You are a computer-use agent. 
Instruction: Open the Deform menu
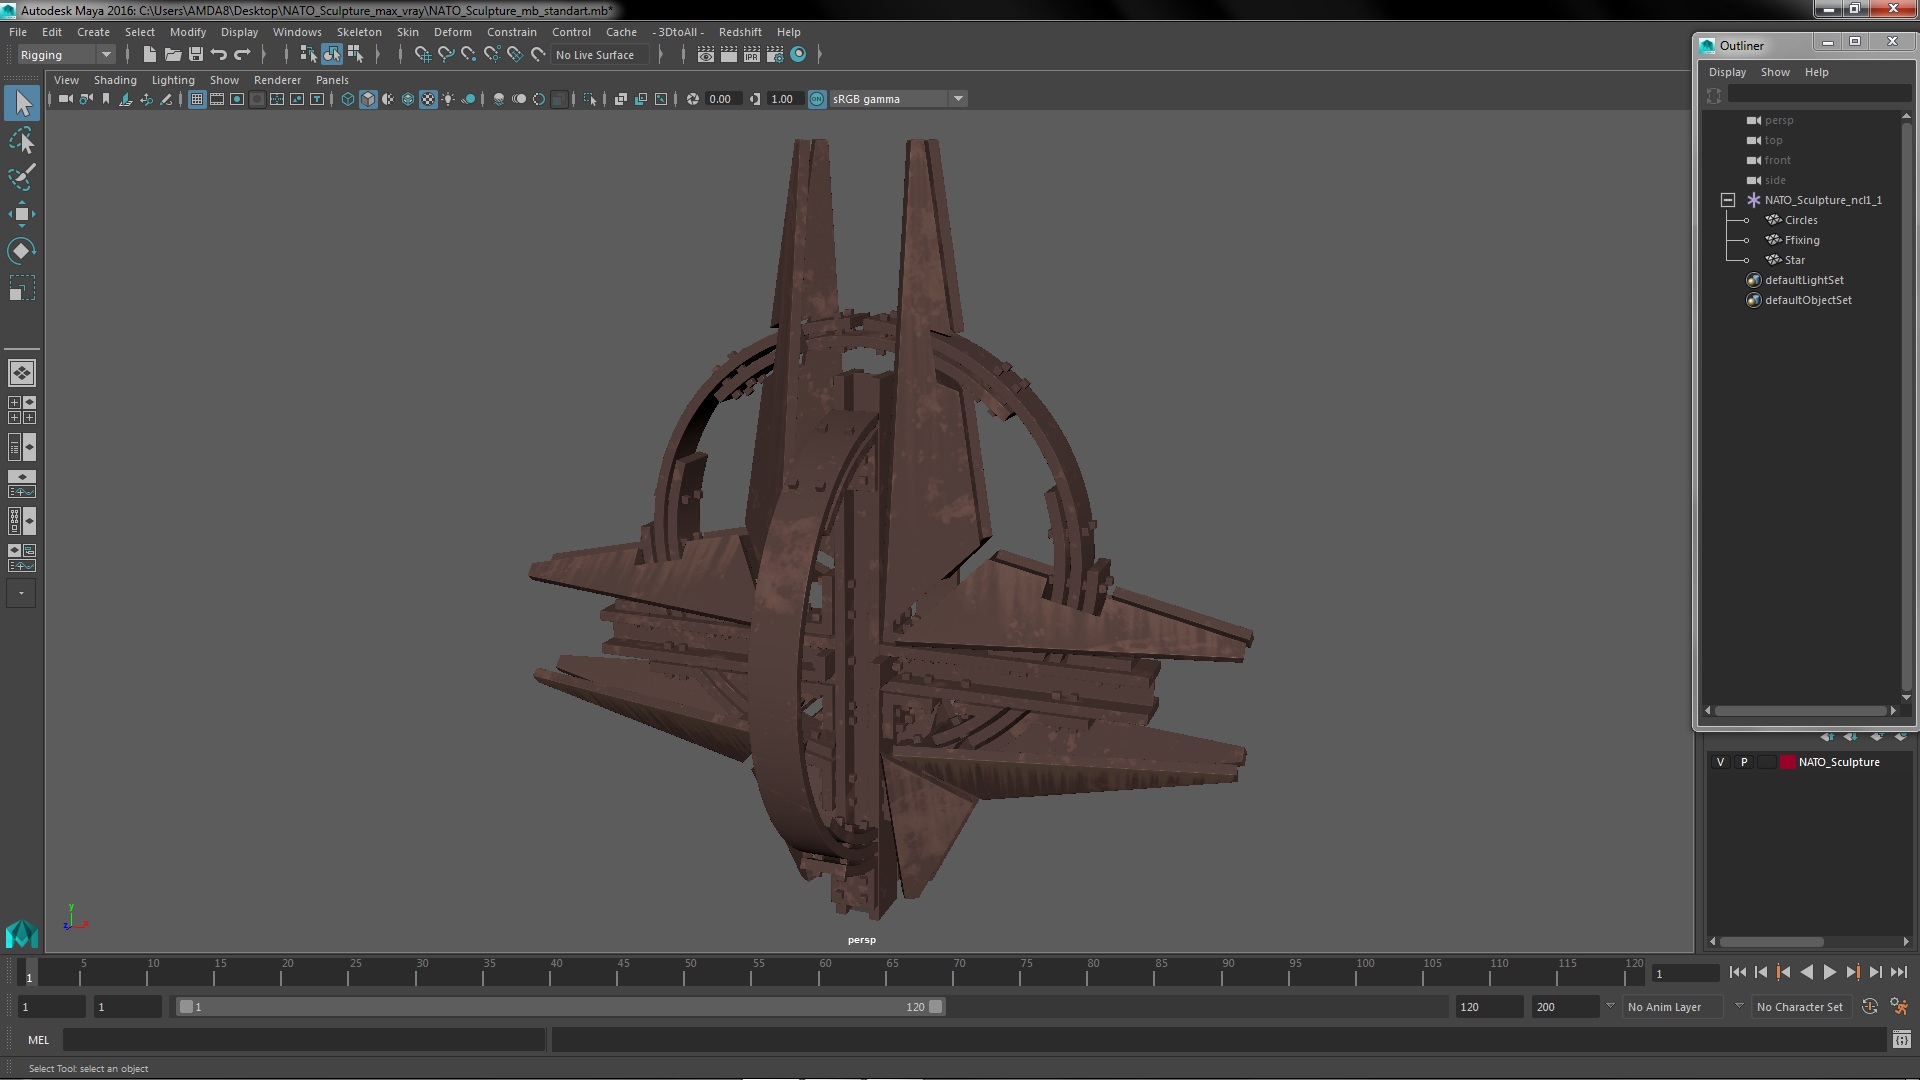click(452, 32)
